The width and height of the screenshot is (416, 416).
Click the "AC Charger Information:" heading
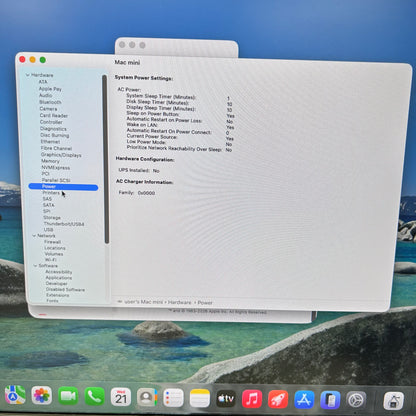[x=144, y=182]
